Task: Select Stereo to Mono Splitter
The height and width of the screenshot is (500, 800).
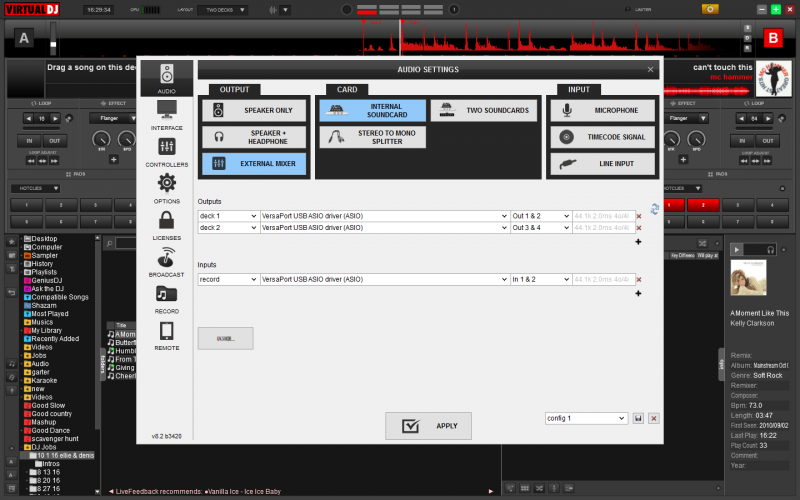Action: [372, 137]
